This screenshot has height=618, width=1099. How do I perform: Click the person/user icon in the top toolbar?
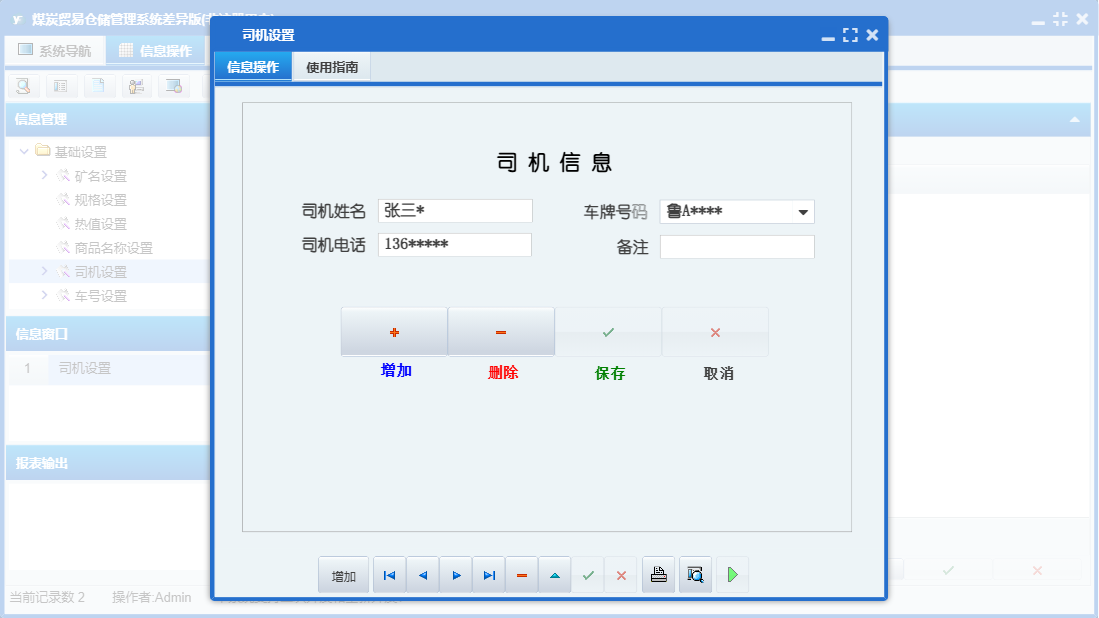pos(135,86)
